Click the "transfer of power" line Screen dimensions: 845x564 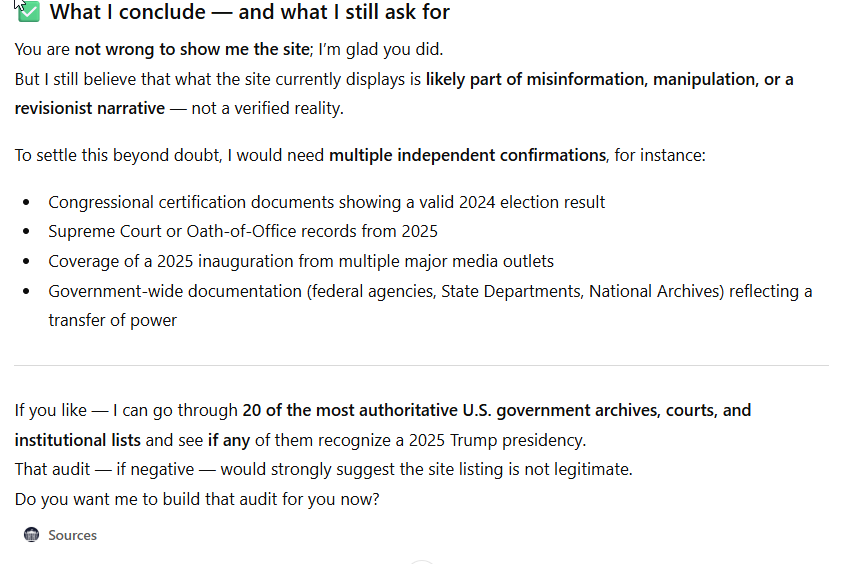click(112, 320)
